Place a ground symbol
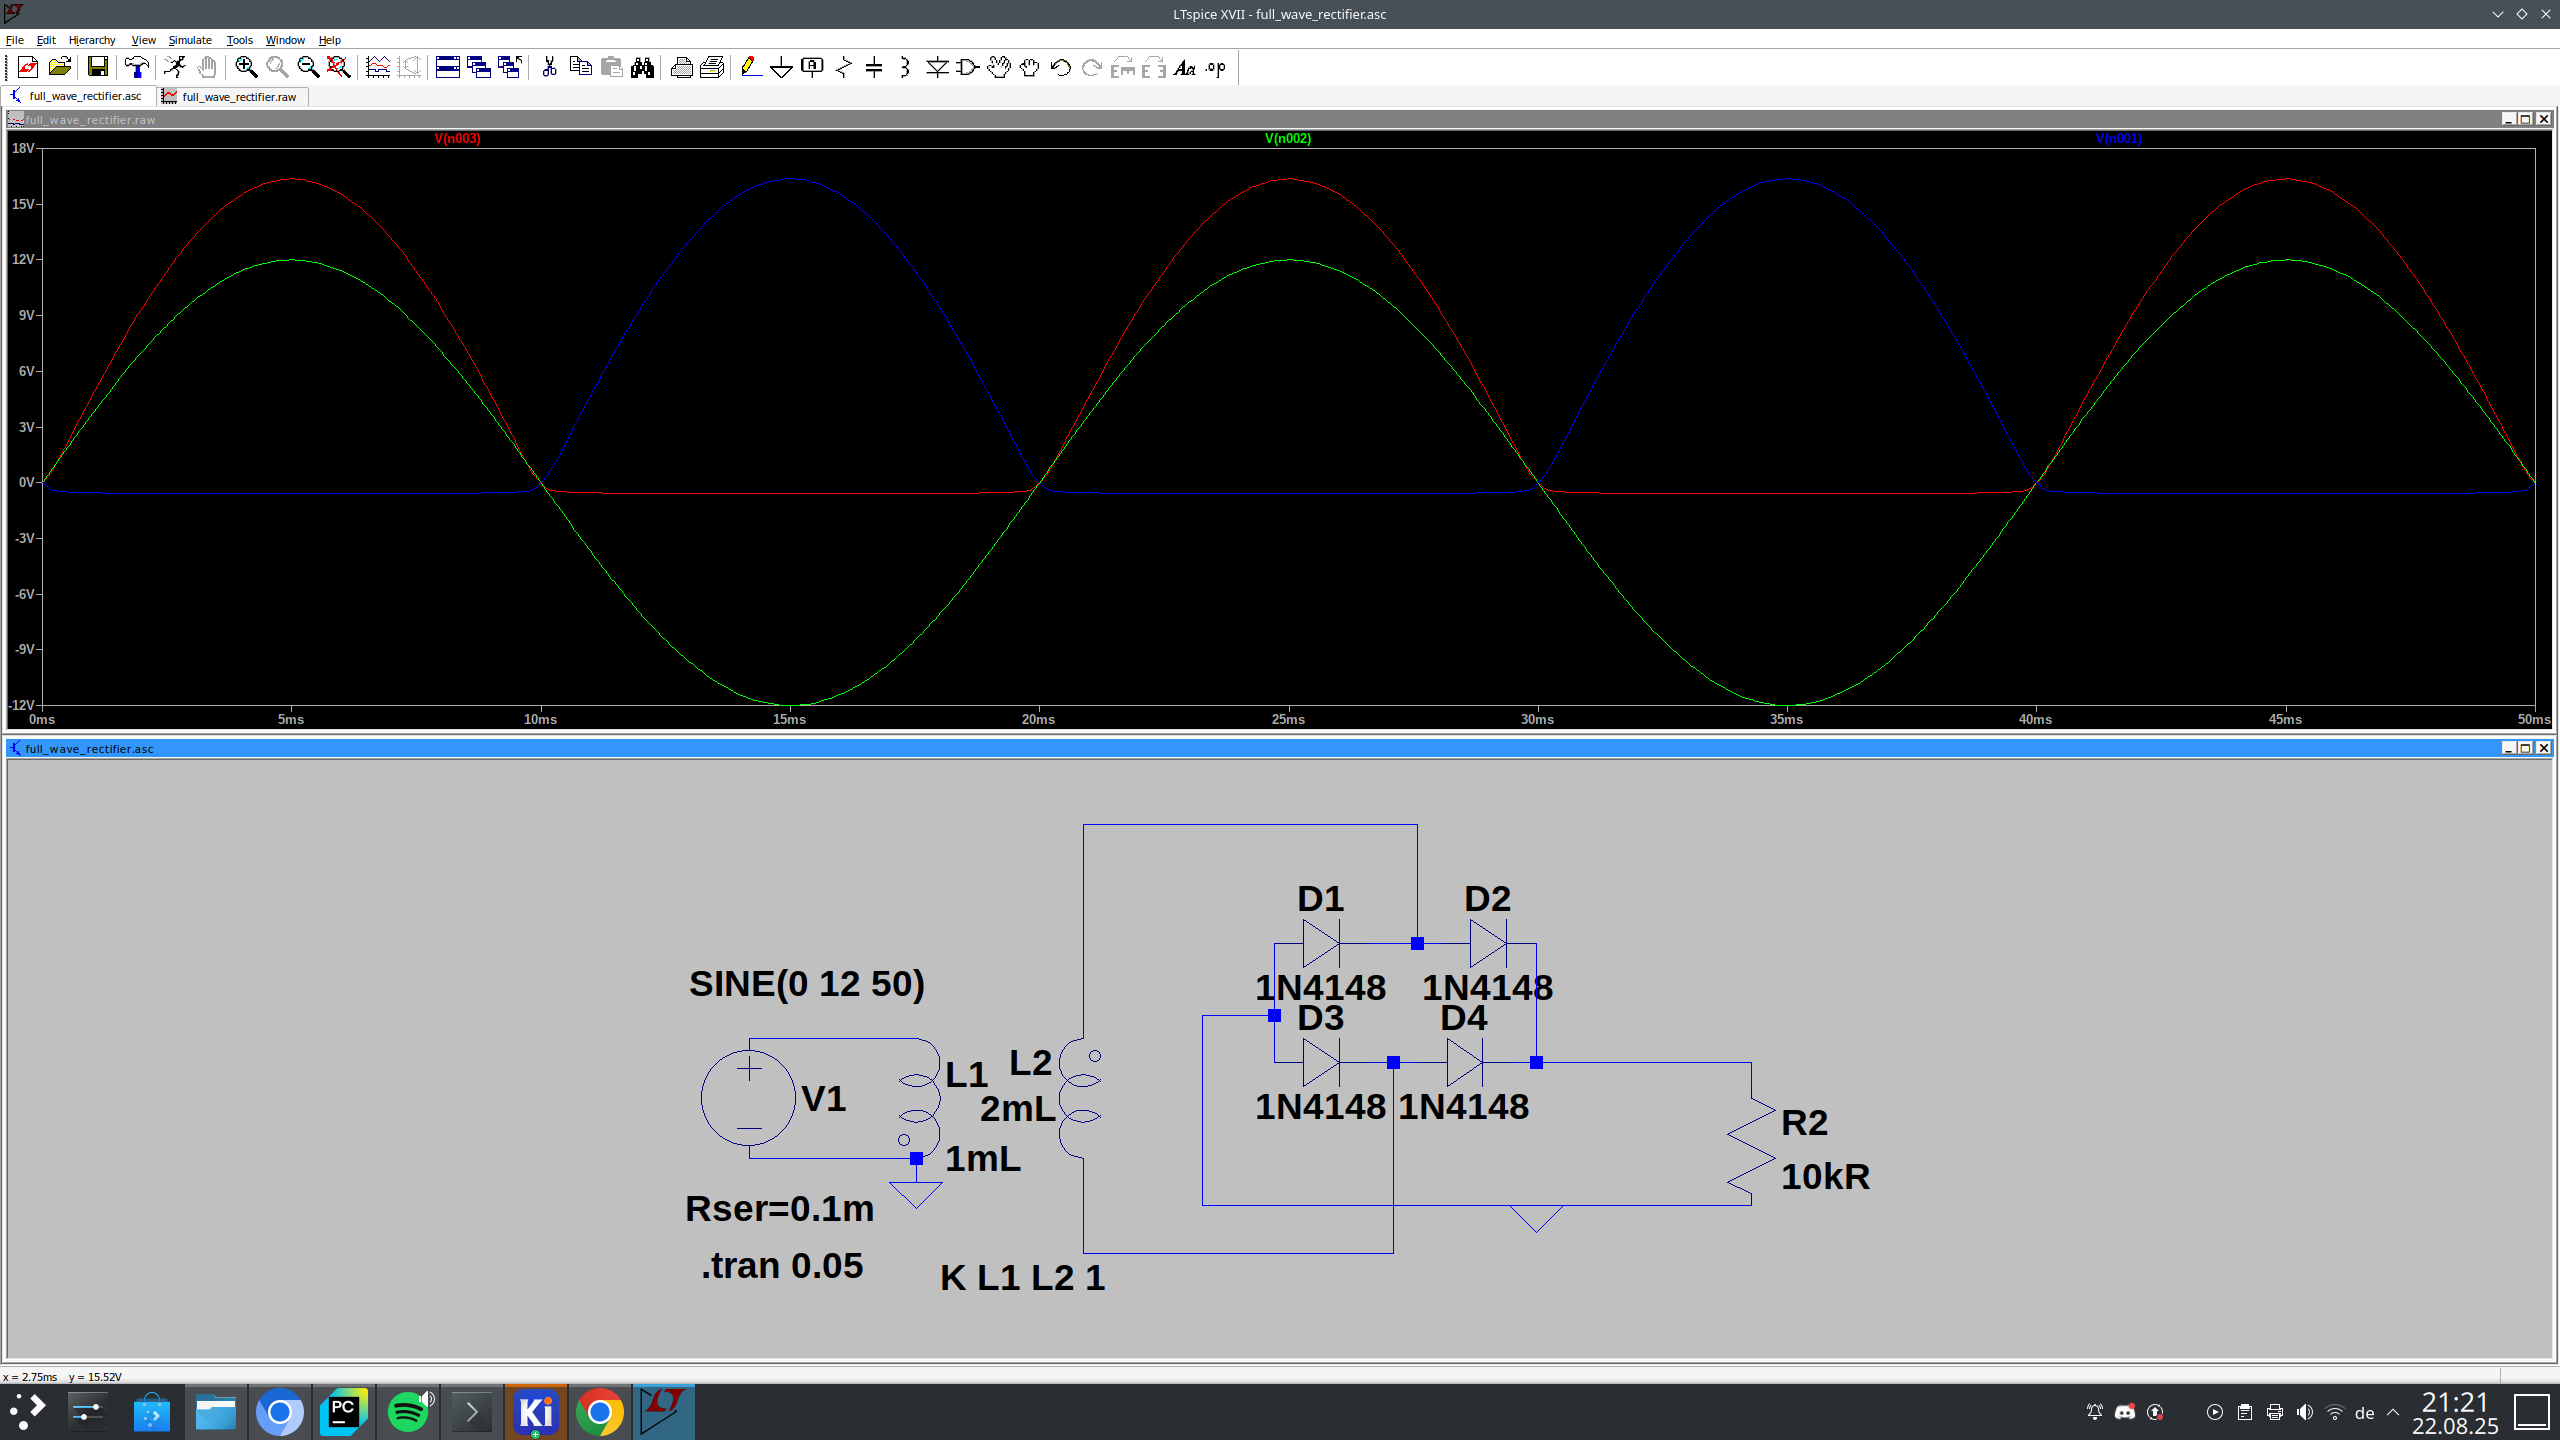Viewport: 2560px width, 1440px height. [782, 67]
